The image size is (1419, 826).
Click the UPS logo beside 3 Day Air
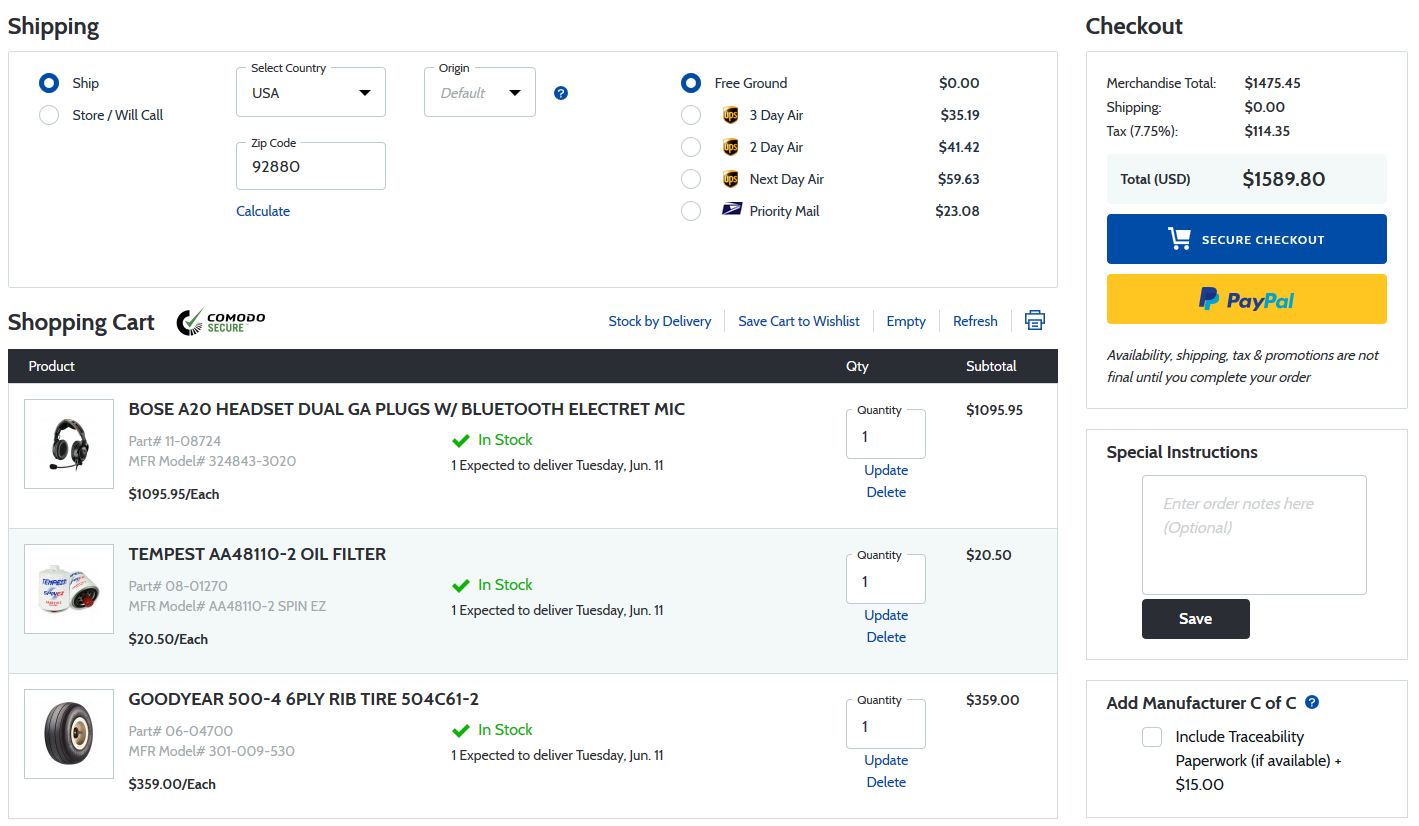pos(730,115)
